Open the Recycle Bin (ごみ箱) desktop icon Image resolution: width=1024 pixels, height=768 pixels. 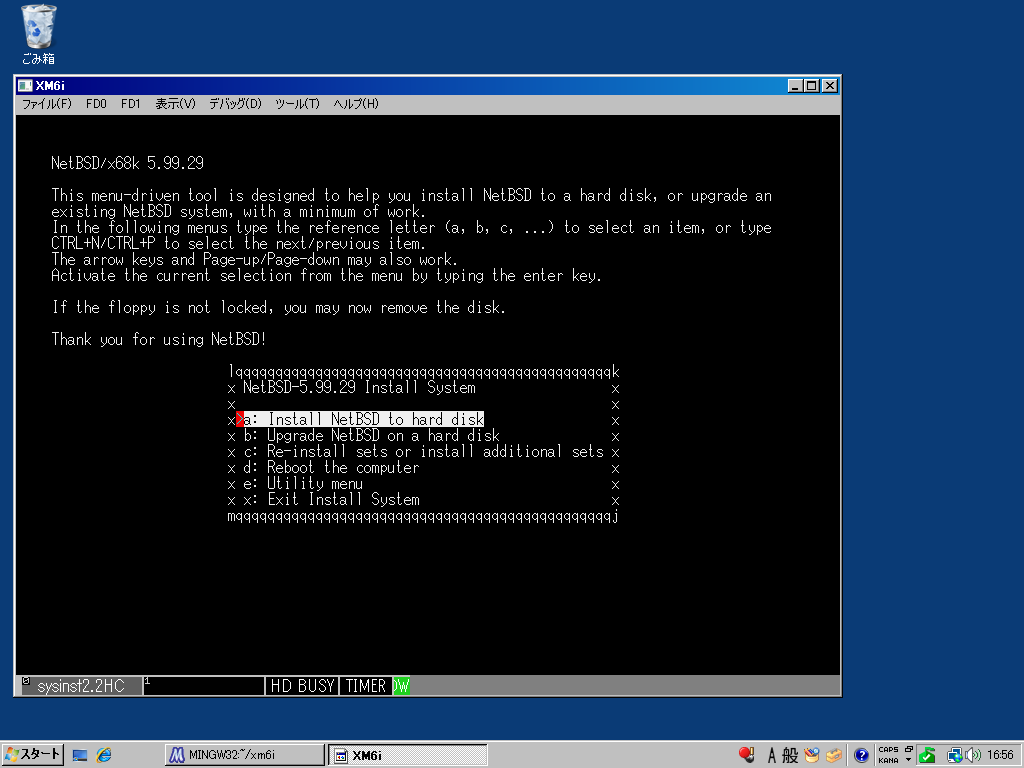(x=39, y=34)
